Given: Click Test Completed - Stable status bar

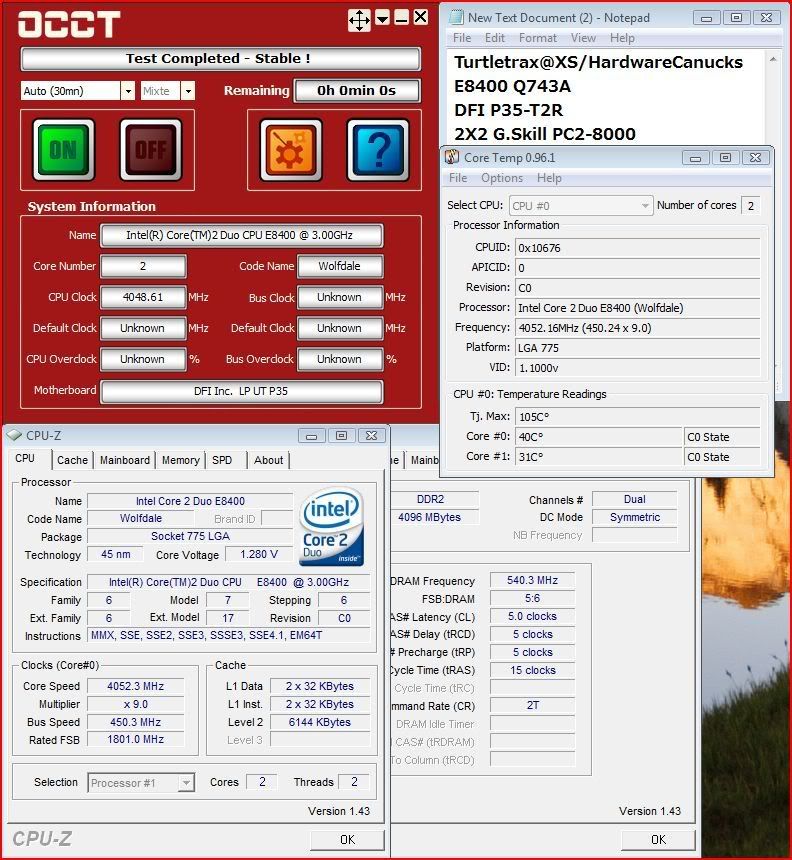Looking at the screenshot, I should point(220,59).
